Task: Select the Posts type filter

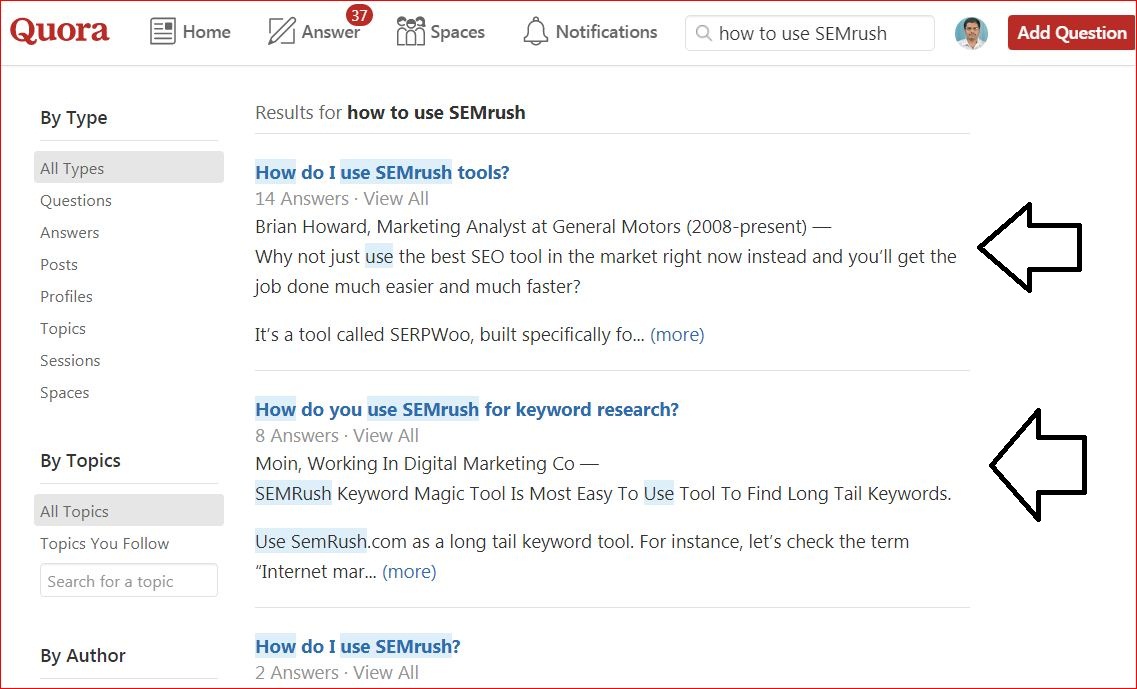Action: tap(59, 265)
